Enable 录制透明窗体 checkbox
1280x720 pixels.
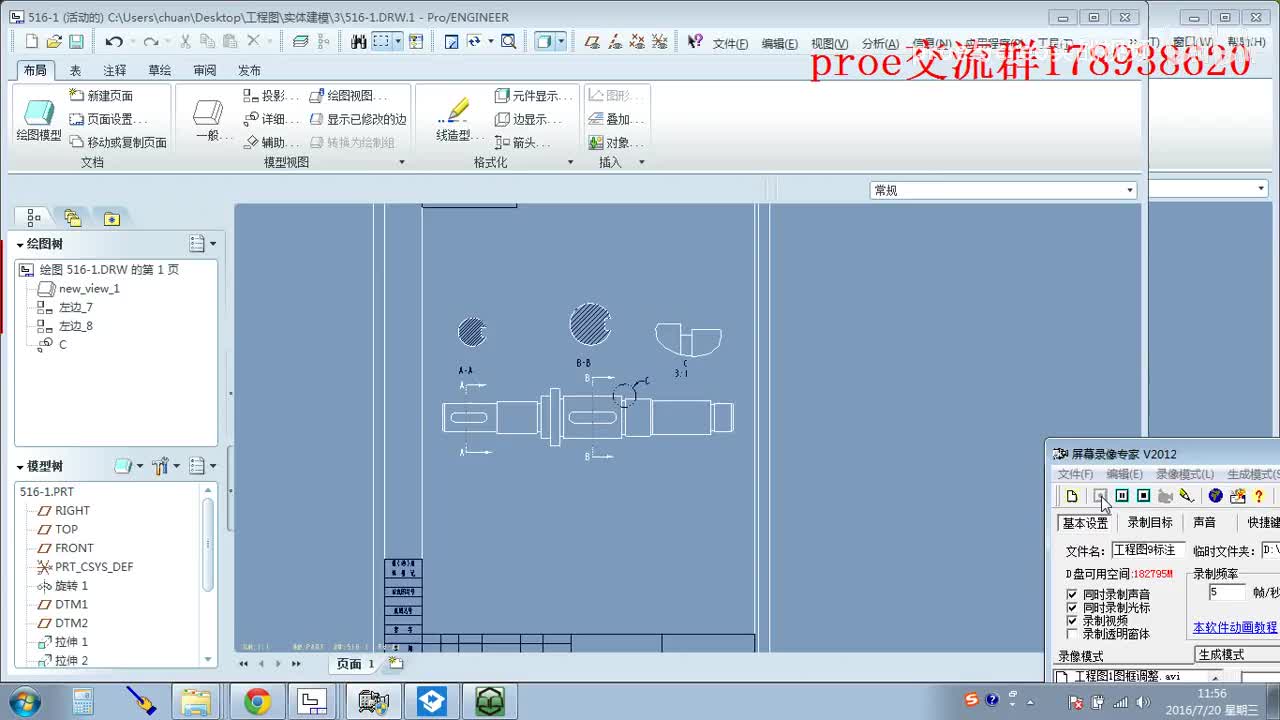tap(1072, 633)
